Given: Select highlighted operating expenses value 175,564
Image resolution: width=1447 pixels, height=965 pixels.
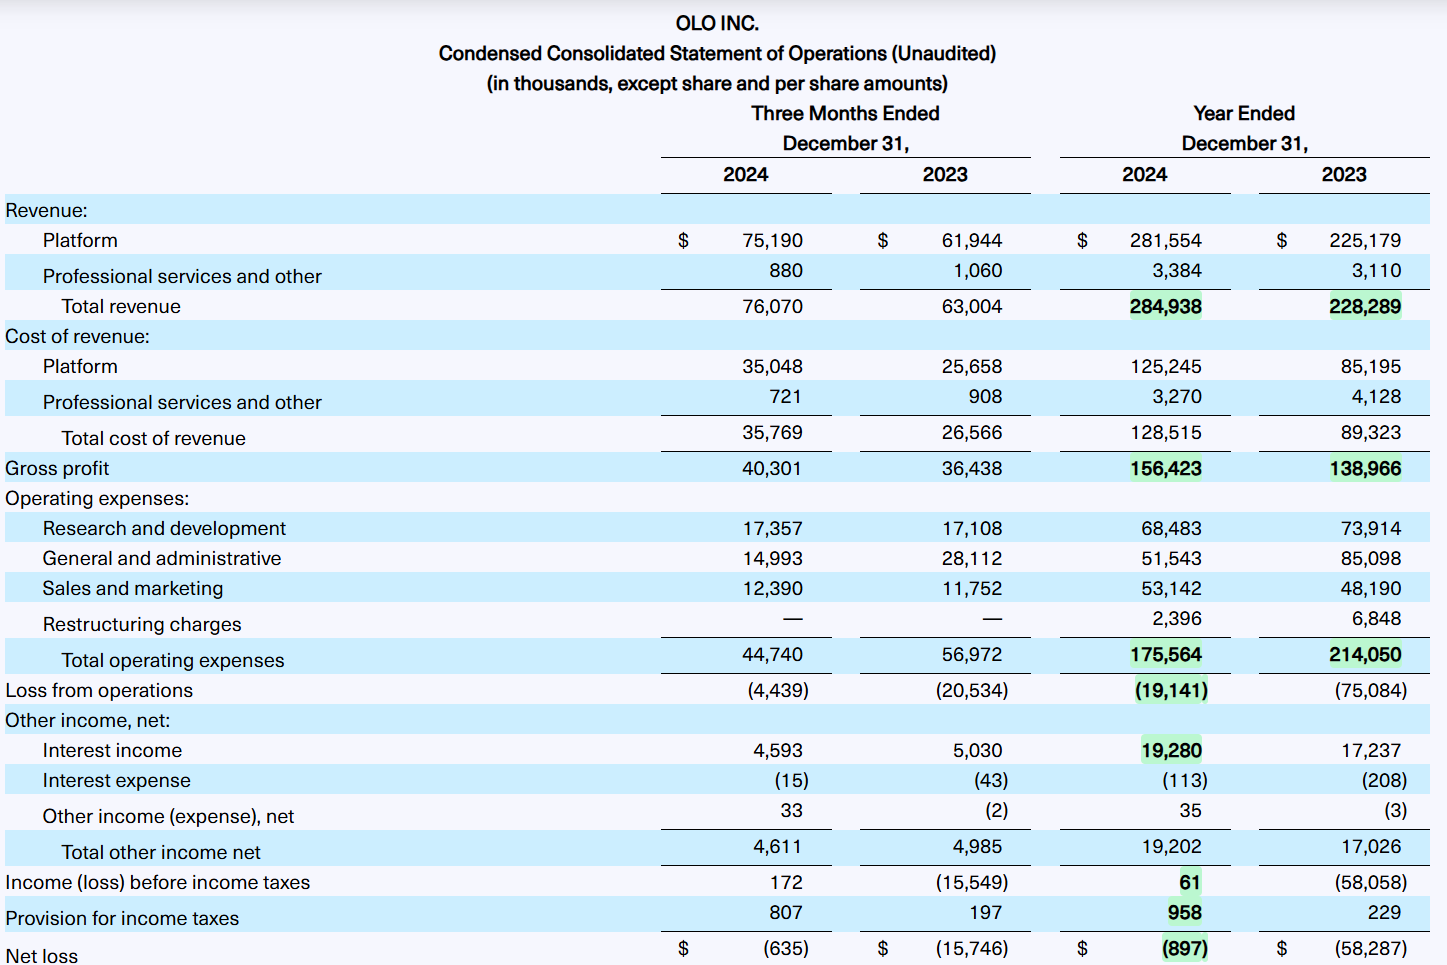Looking at the screenshot, I should [1166, 654].
